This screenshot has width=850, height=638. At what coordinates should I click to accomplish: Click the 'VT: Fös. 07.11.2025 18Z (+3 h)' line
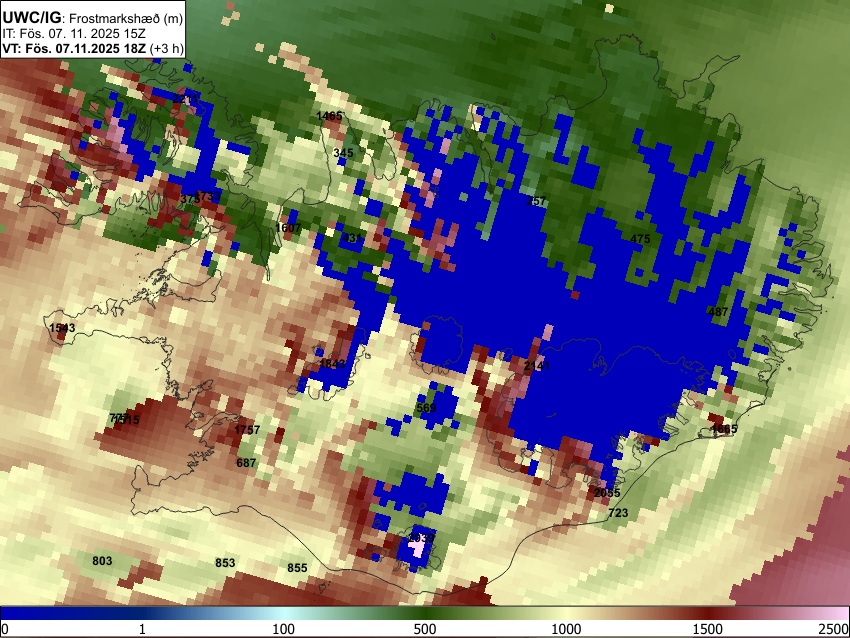[93, 48]
